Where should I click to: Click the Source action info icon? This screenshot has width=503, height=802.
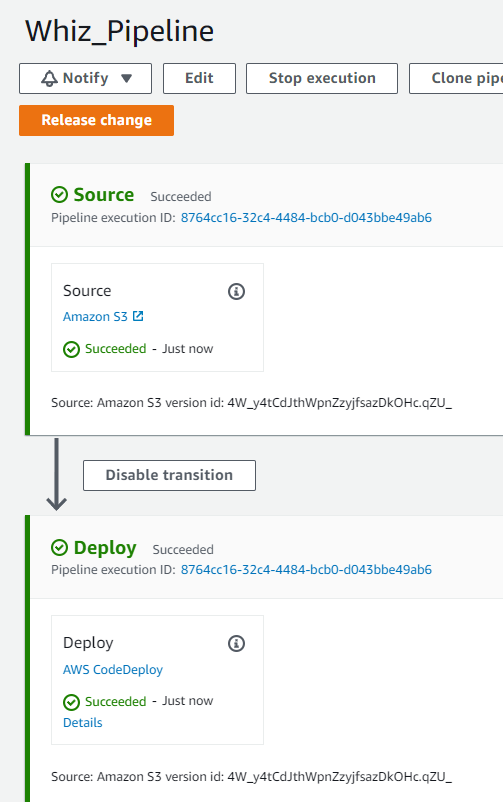pos(236,292)
